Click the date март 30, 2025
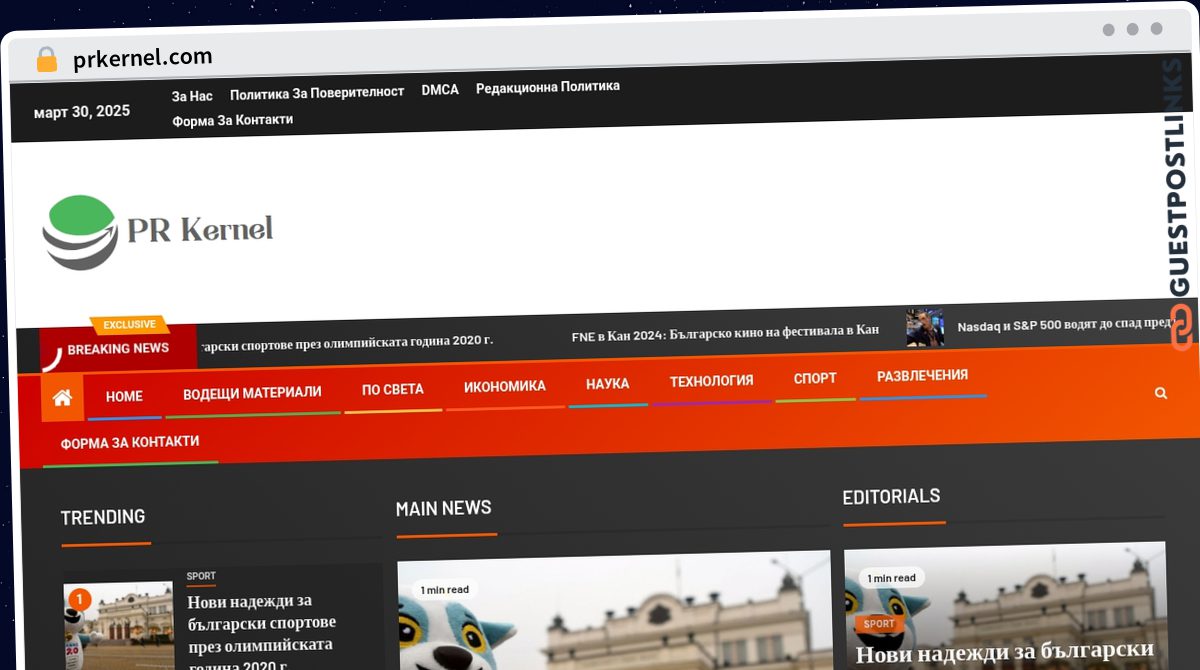 [82, 112]
